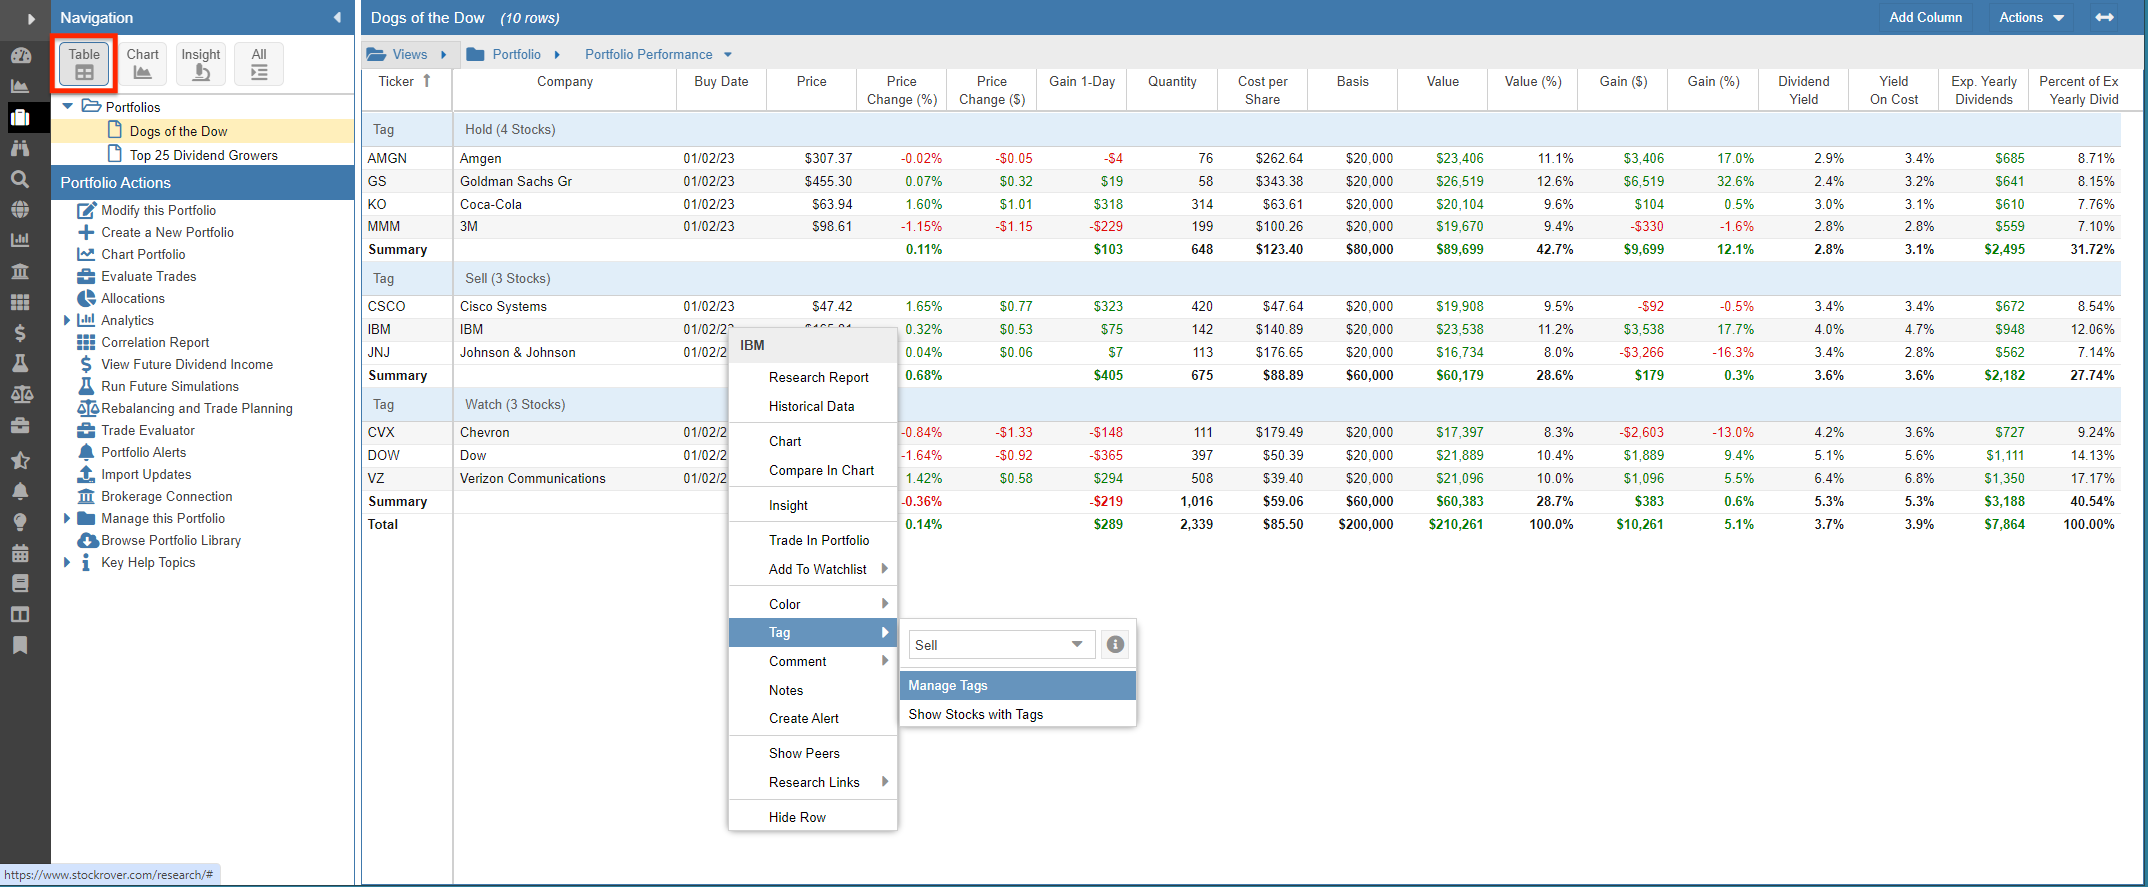This screenshot has width=2148, height=887.
Task: Collapse the Navigation panel with arrow
Action: point(337,17)
